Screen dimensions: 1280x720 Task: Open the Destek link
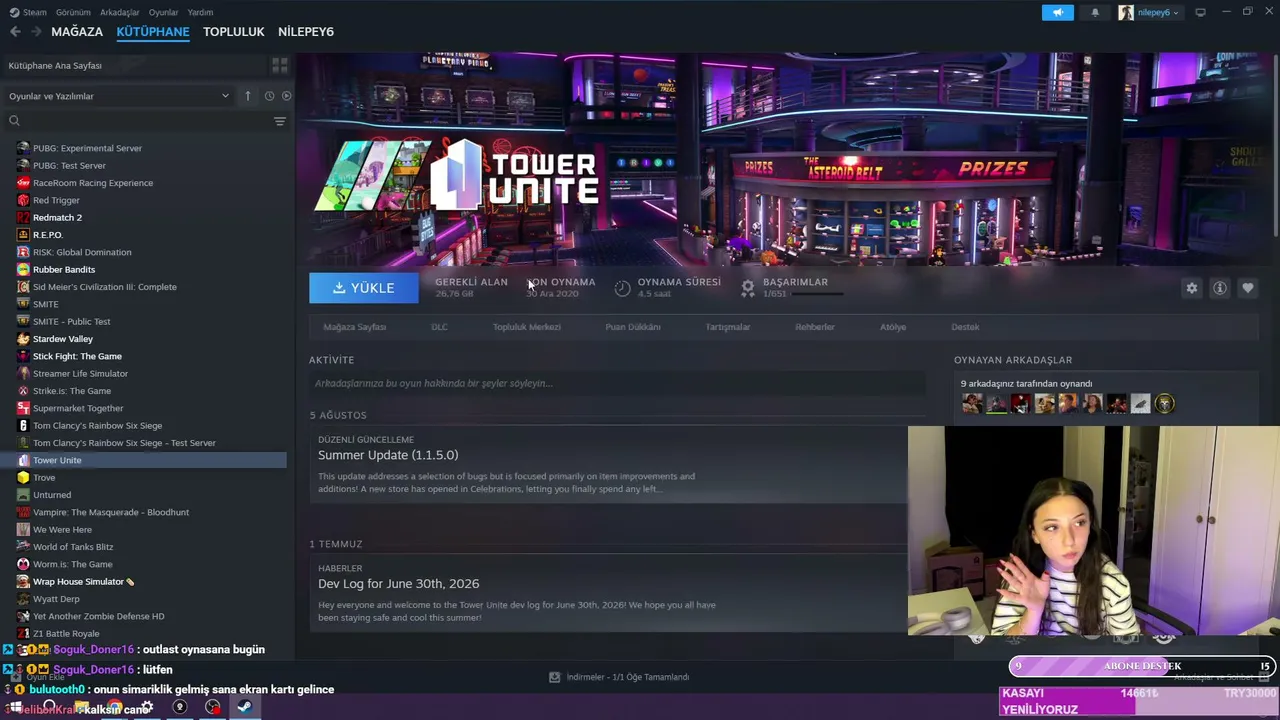tap(965, 327)
